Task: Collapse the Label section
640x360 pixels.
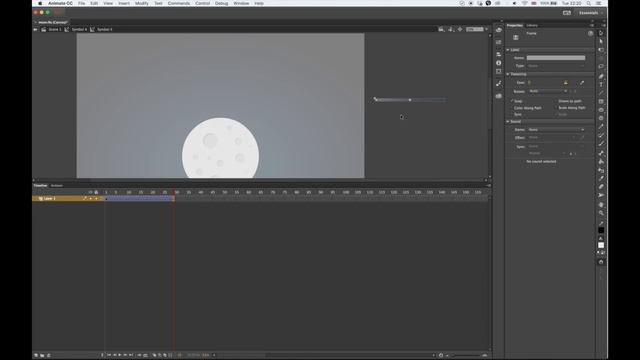Action: 508,50
